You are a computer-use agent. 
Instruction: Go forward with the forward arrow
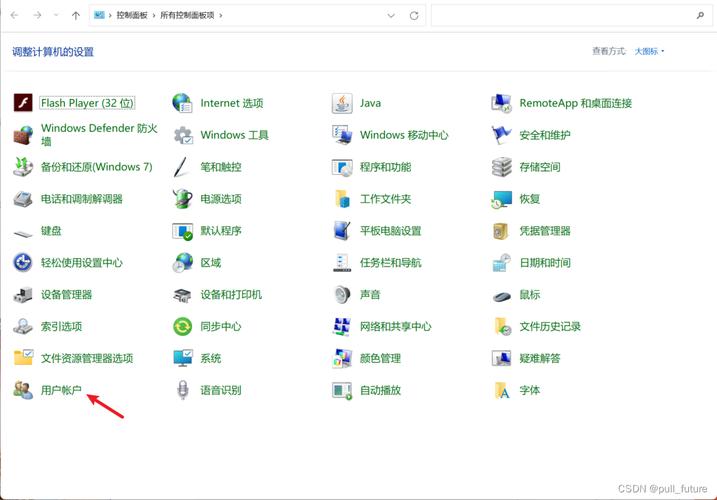click(x=37, y=15)
